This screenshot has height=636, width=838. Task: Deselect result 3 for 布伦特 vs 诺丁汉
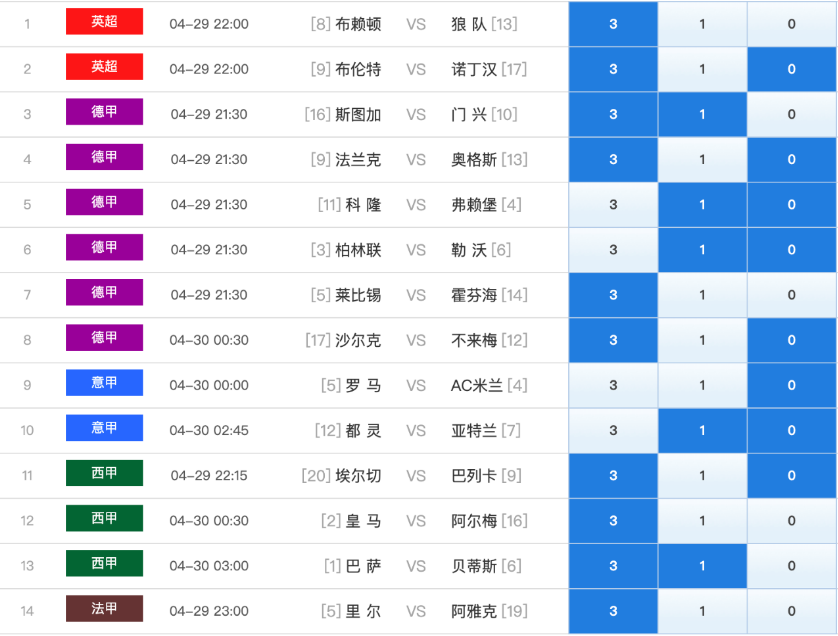613,69
